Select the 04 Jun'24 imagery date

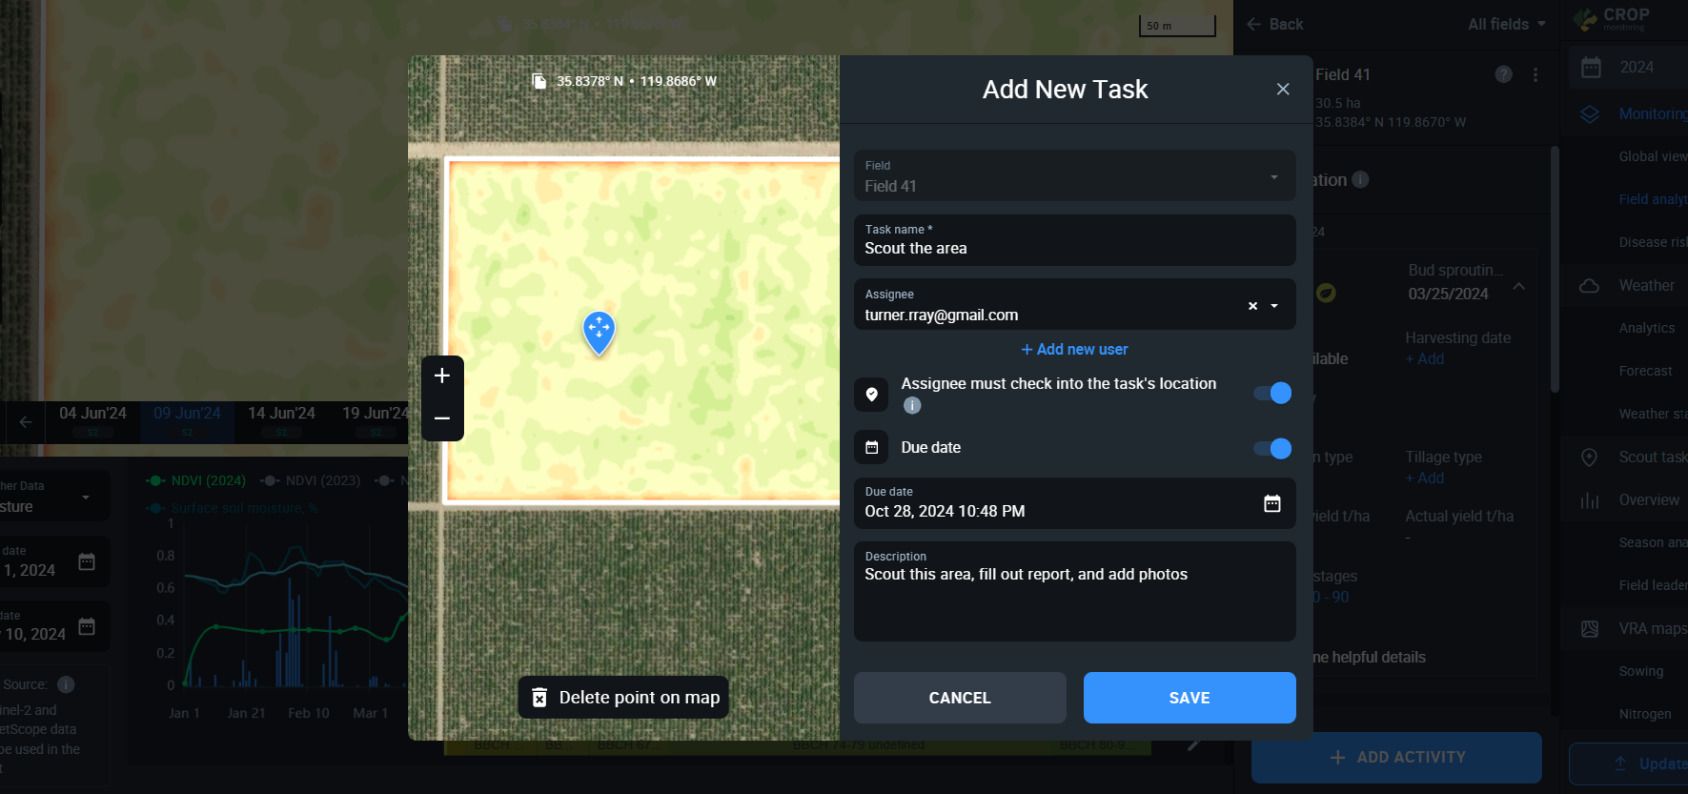(92, 421)
